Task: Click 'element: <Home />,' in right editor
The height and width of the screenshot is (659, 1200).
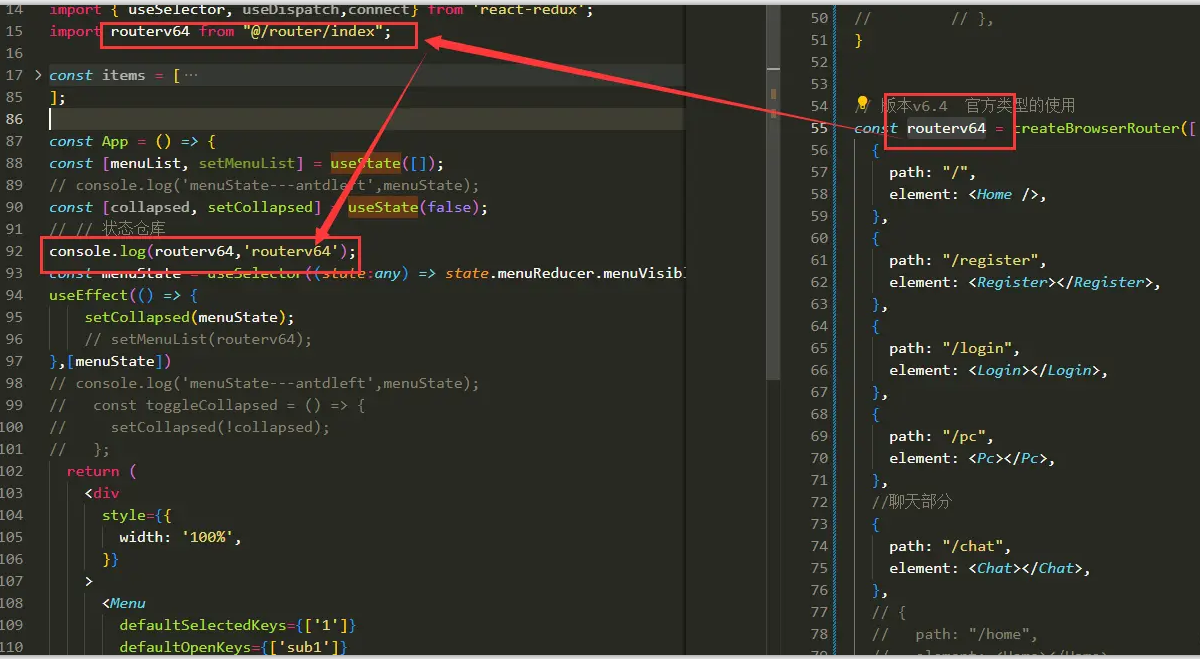Action: 968,194
